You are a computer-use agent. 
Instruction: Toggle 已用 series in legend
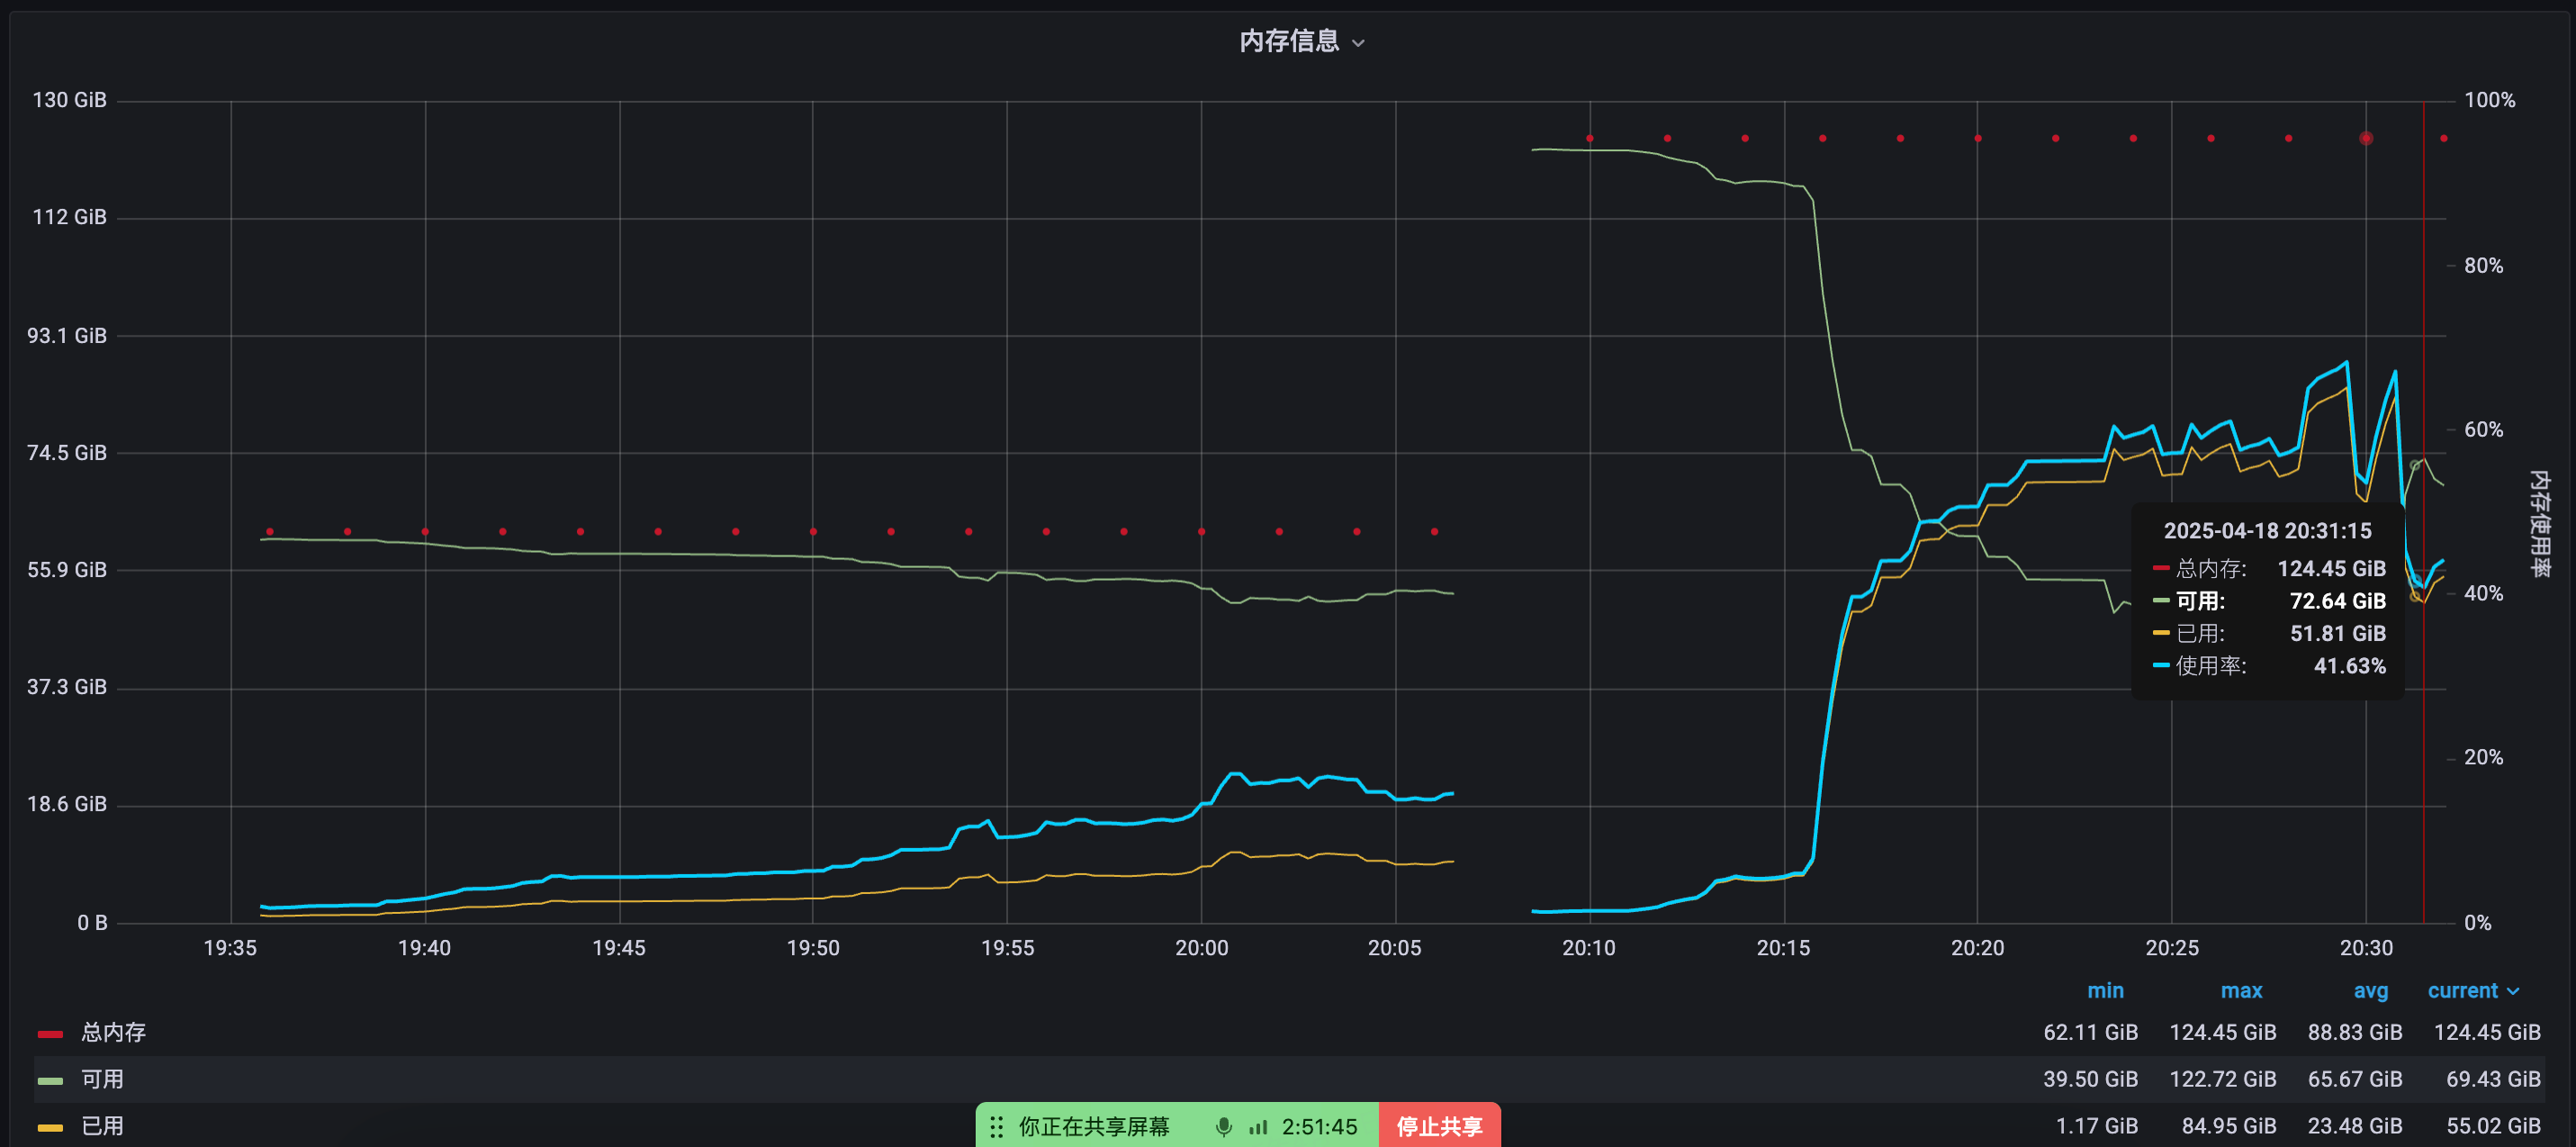(102, 1126)
